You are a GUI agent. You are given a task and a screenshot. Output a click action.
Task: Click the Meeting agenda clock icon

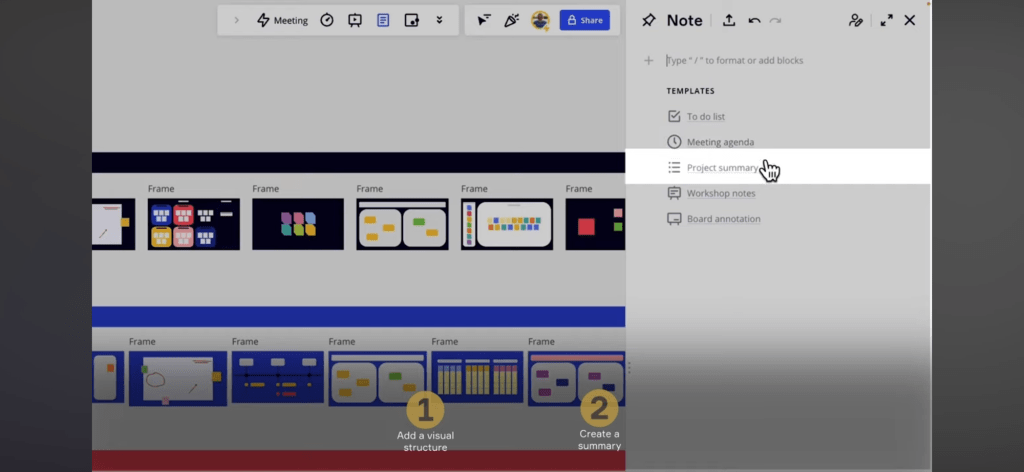click(674, 142)
